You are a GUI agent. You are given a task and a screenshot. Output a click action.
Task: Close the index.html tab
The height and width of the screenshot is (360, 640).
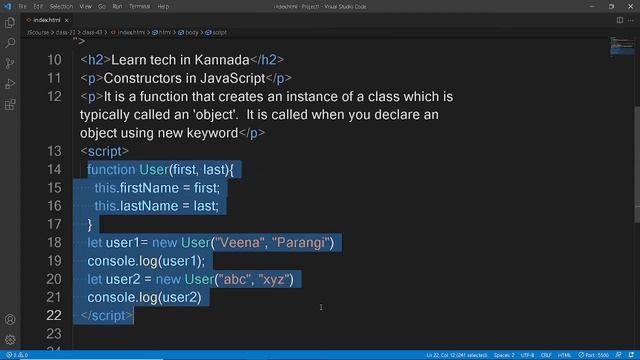tap(67, 20)
